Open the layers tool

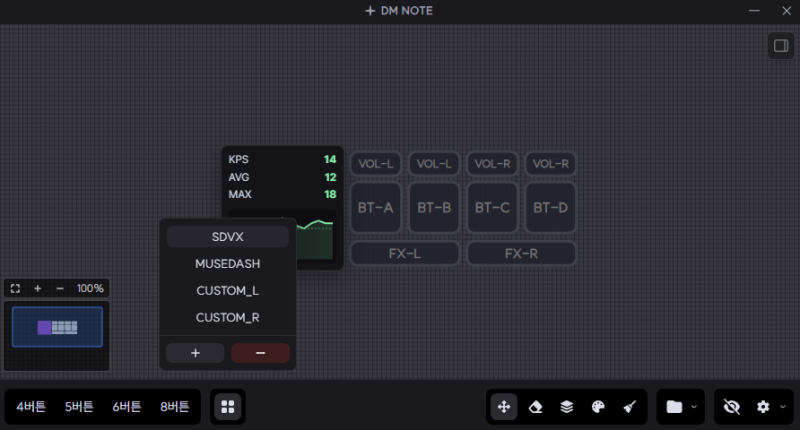tap(566, 407)
